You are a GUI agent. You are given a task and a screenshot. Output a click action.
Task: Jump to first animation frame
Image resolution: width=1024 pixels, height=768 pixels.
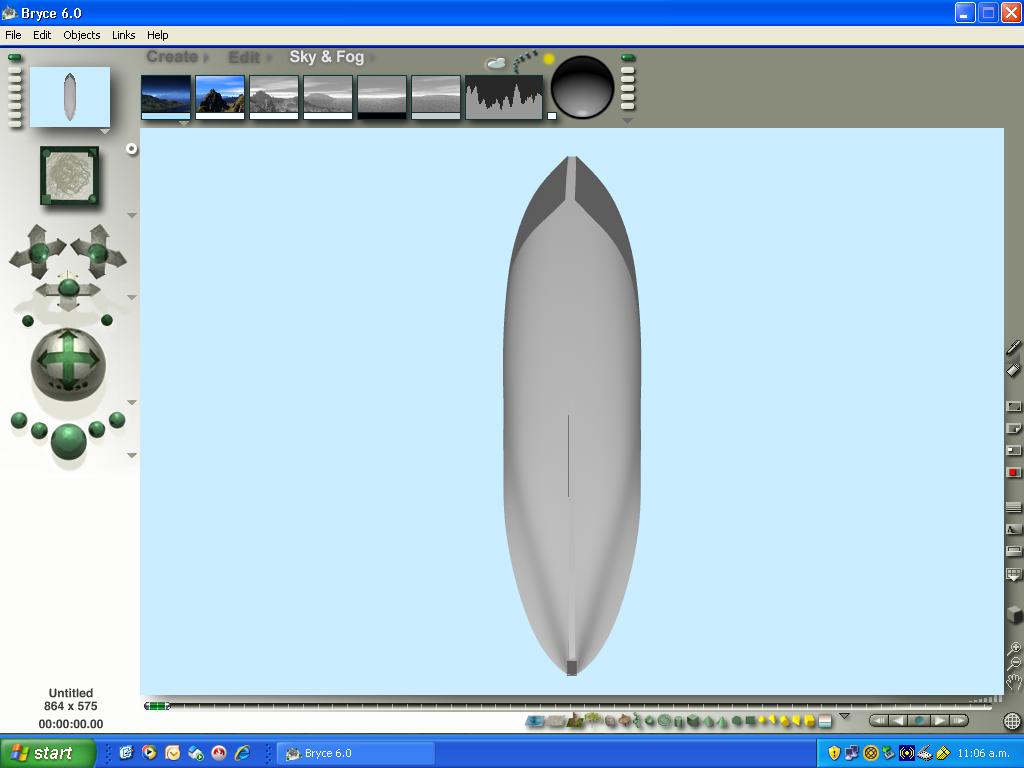coord(880,721)
